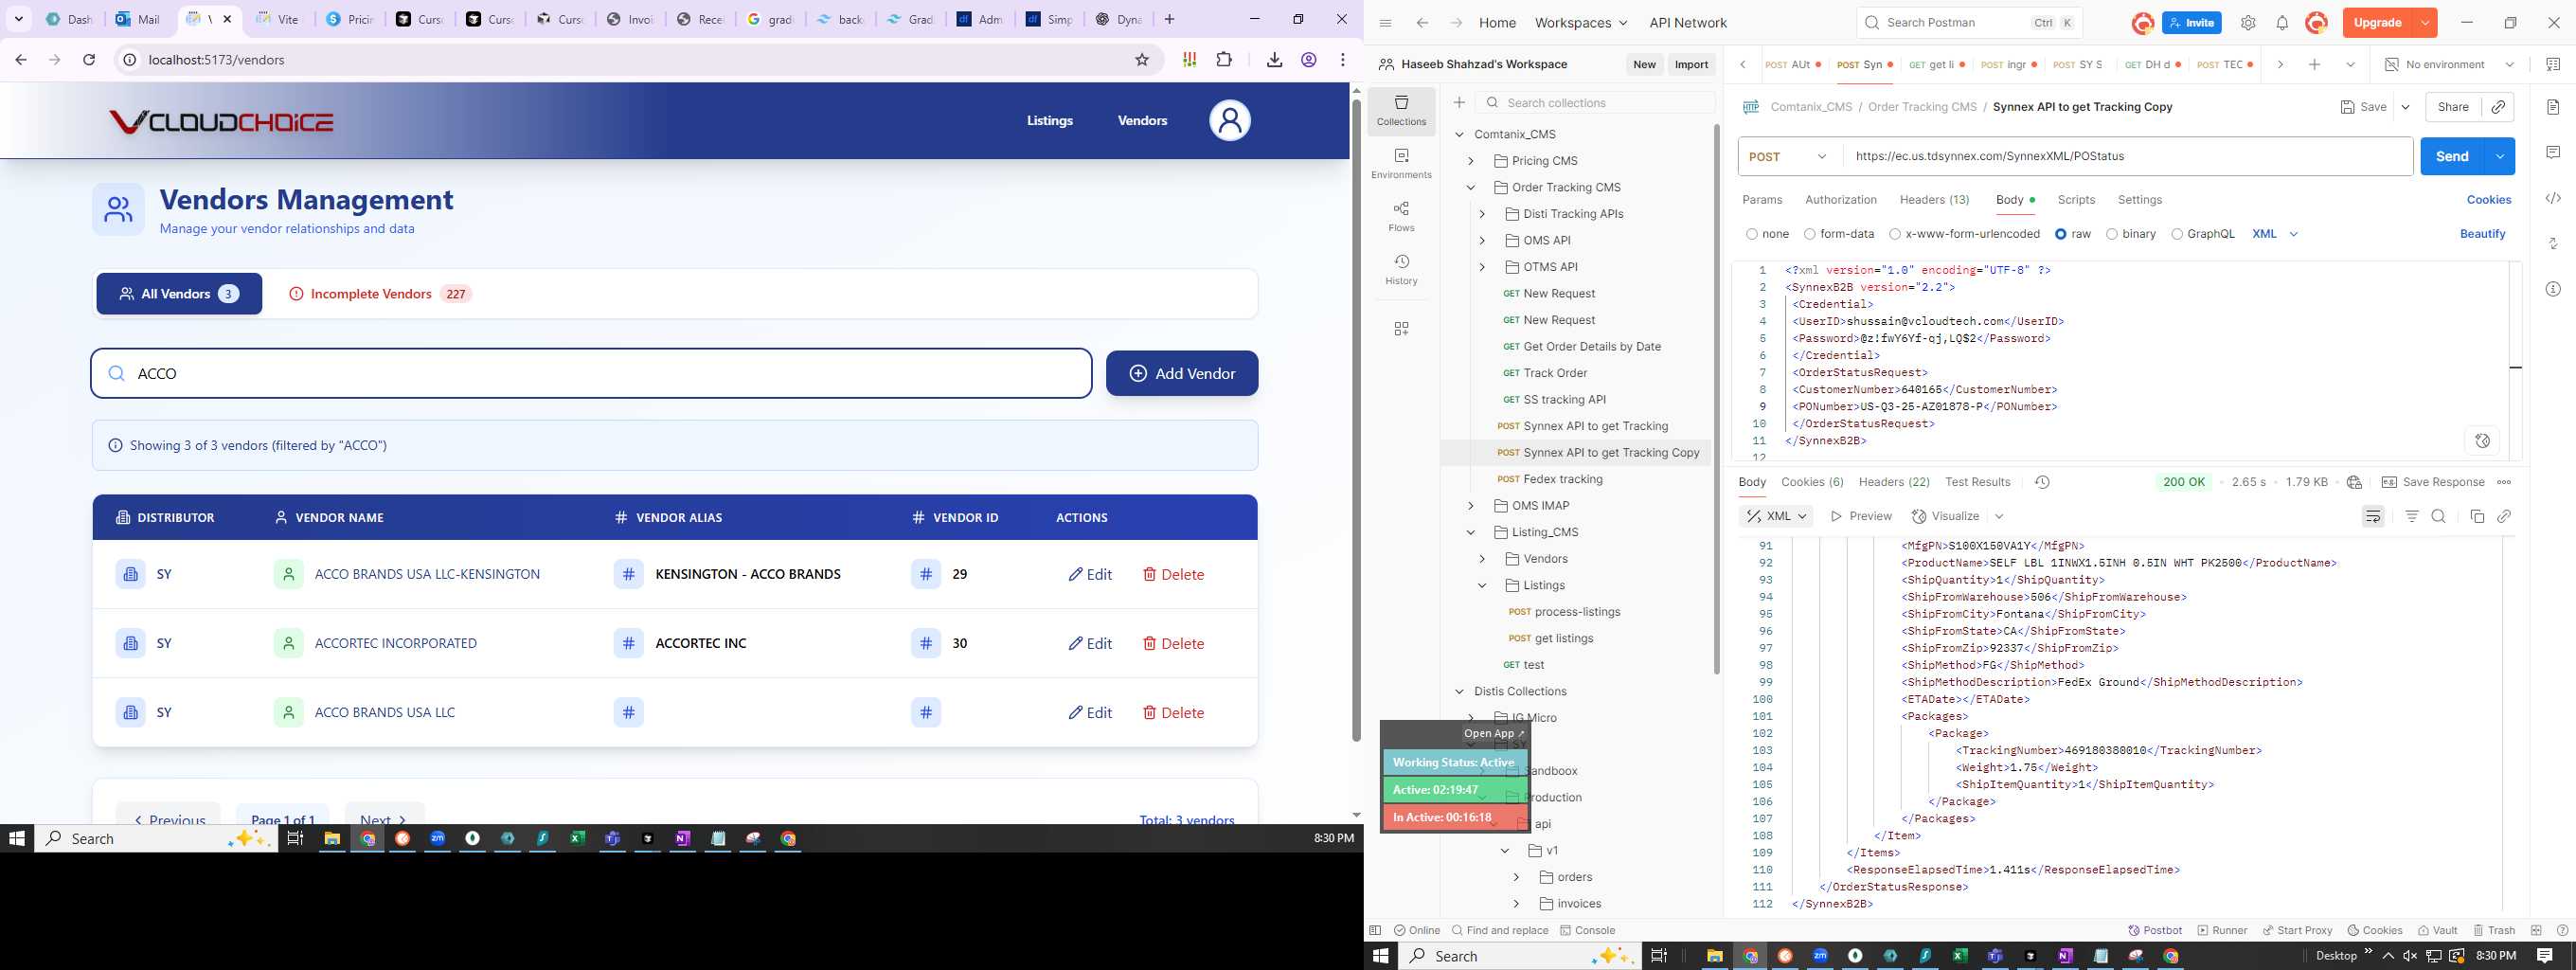
Task: Open Postman notifications bell
Action: click(x=2282, y=23)
